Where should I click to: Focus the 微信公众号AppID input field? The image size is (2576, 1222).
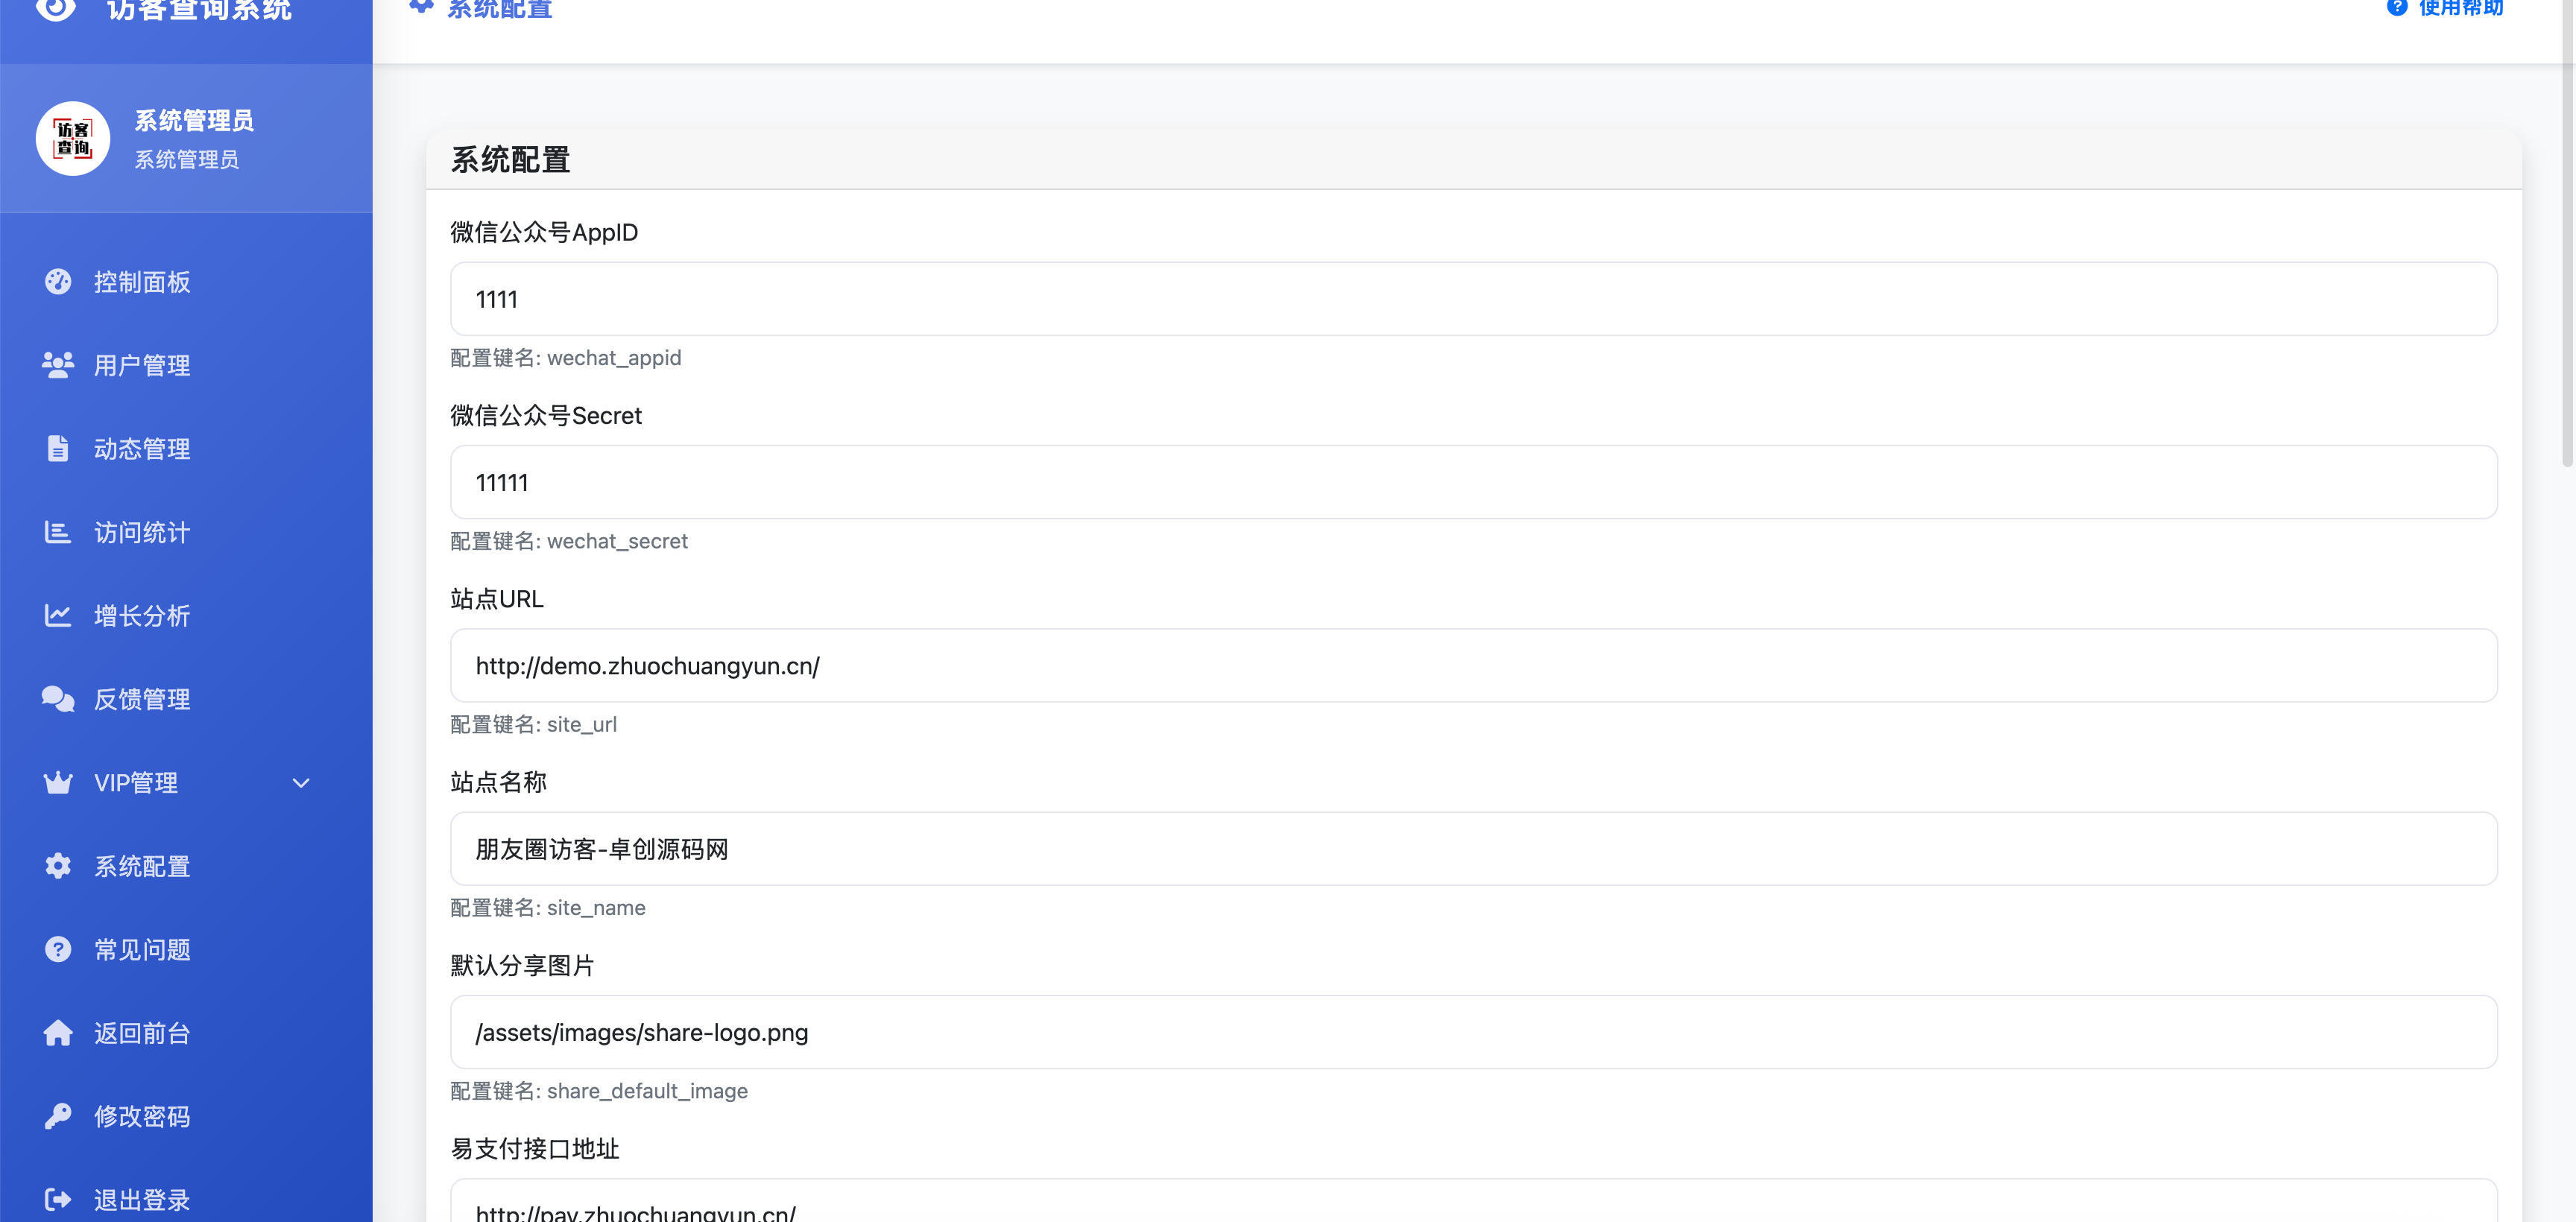pos(1473,299)
